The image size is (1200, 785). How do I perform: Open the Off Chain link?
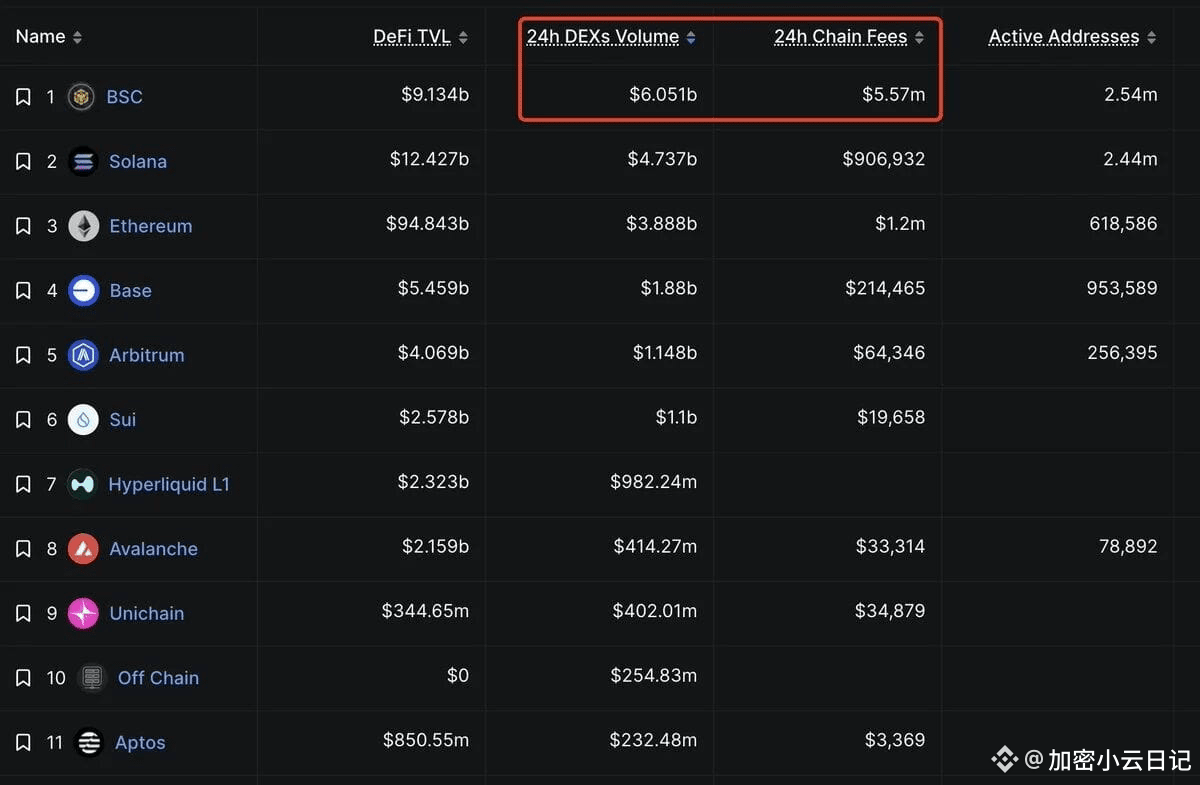158,678
